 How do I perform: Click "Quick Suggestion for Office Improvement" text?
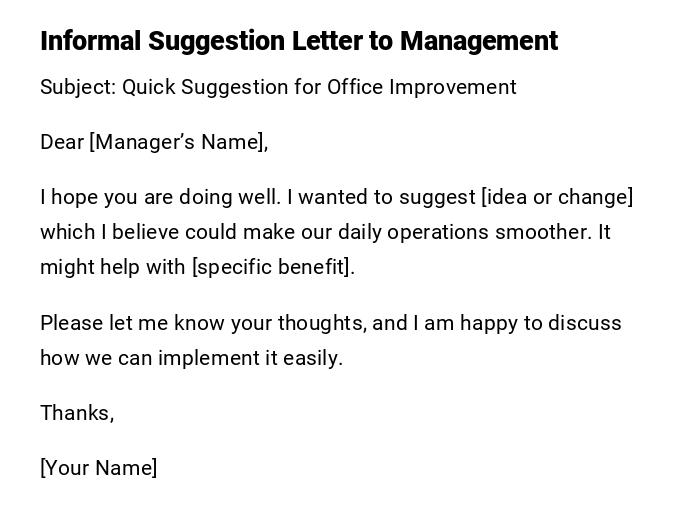(319, 87)
